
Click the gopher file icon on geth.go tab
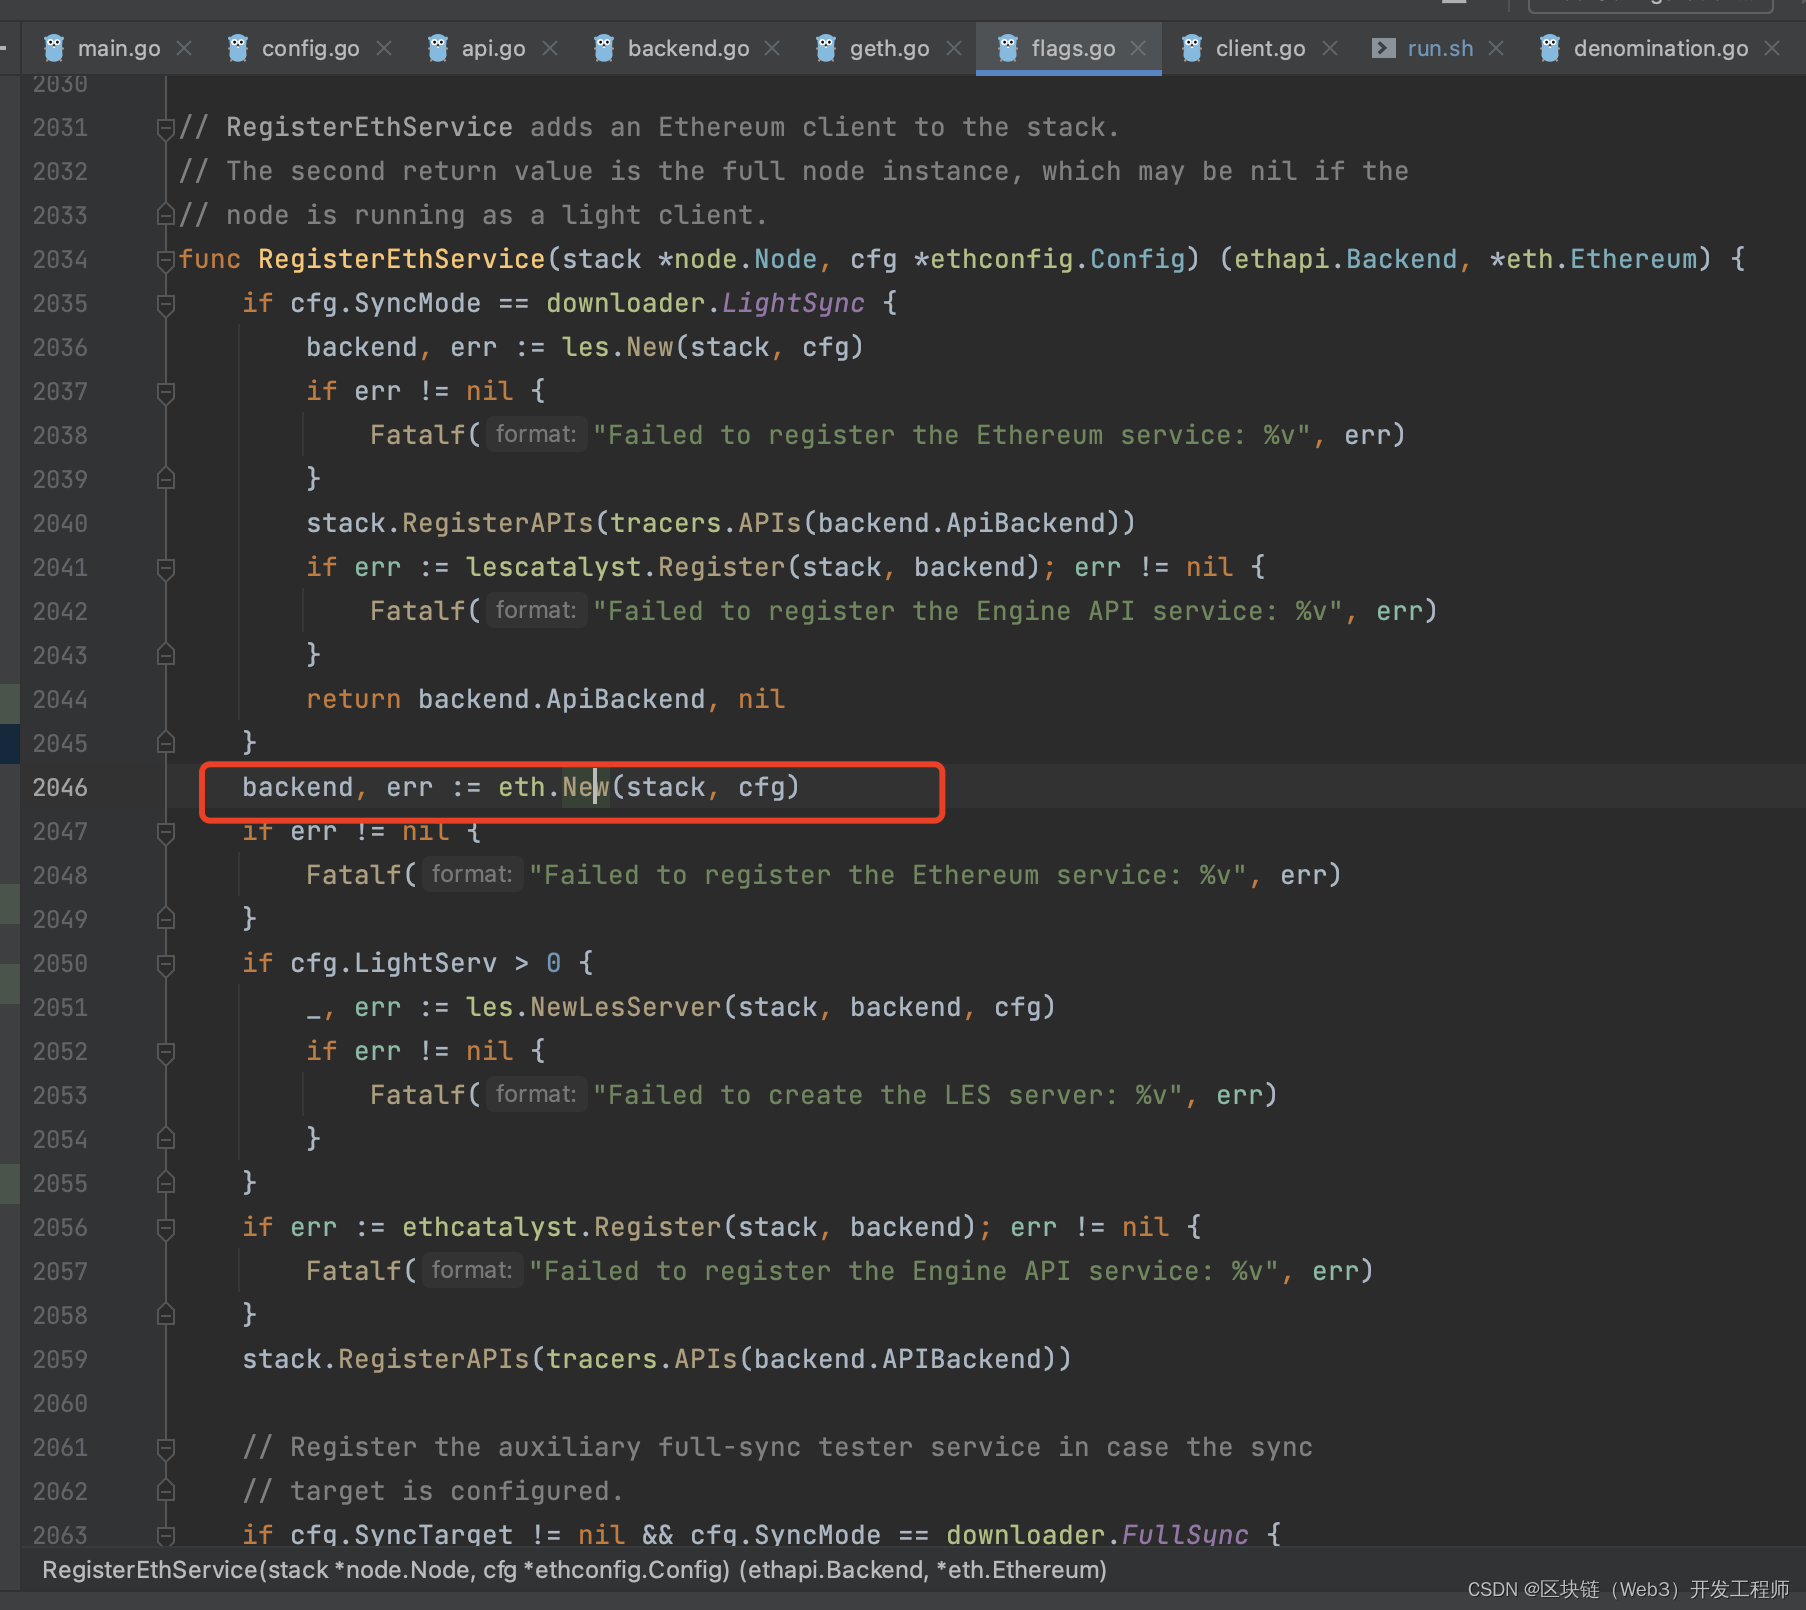coord(826,48)
